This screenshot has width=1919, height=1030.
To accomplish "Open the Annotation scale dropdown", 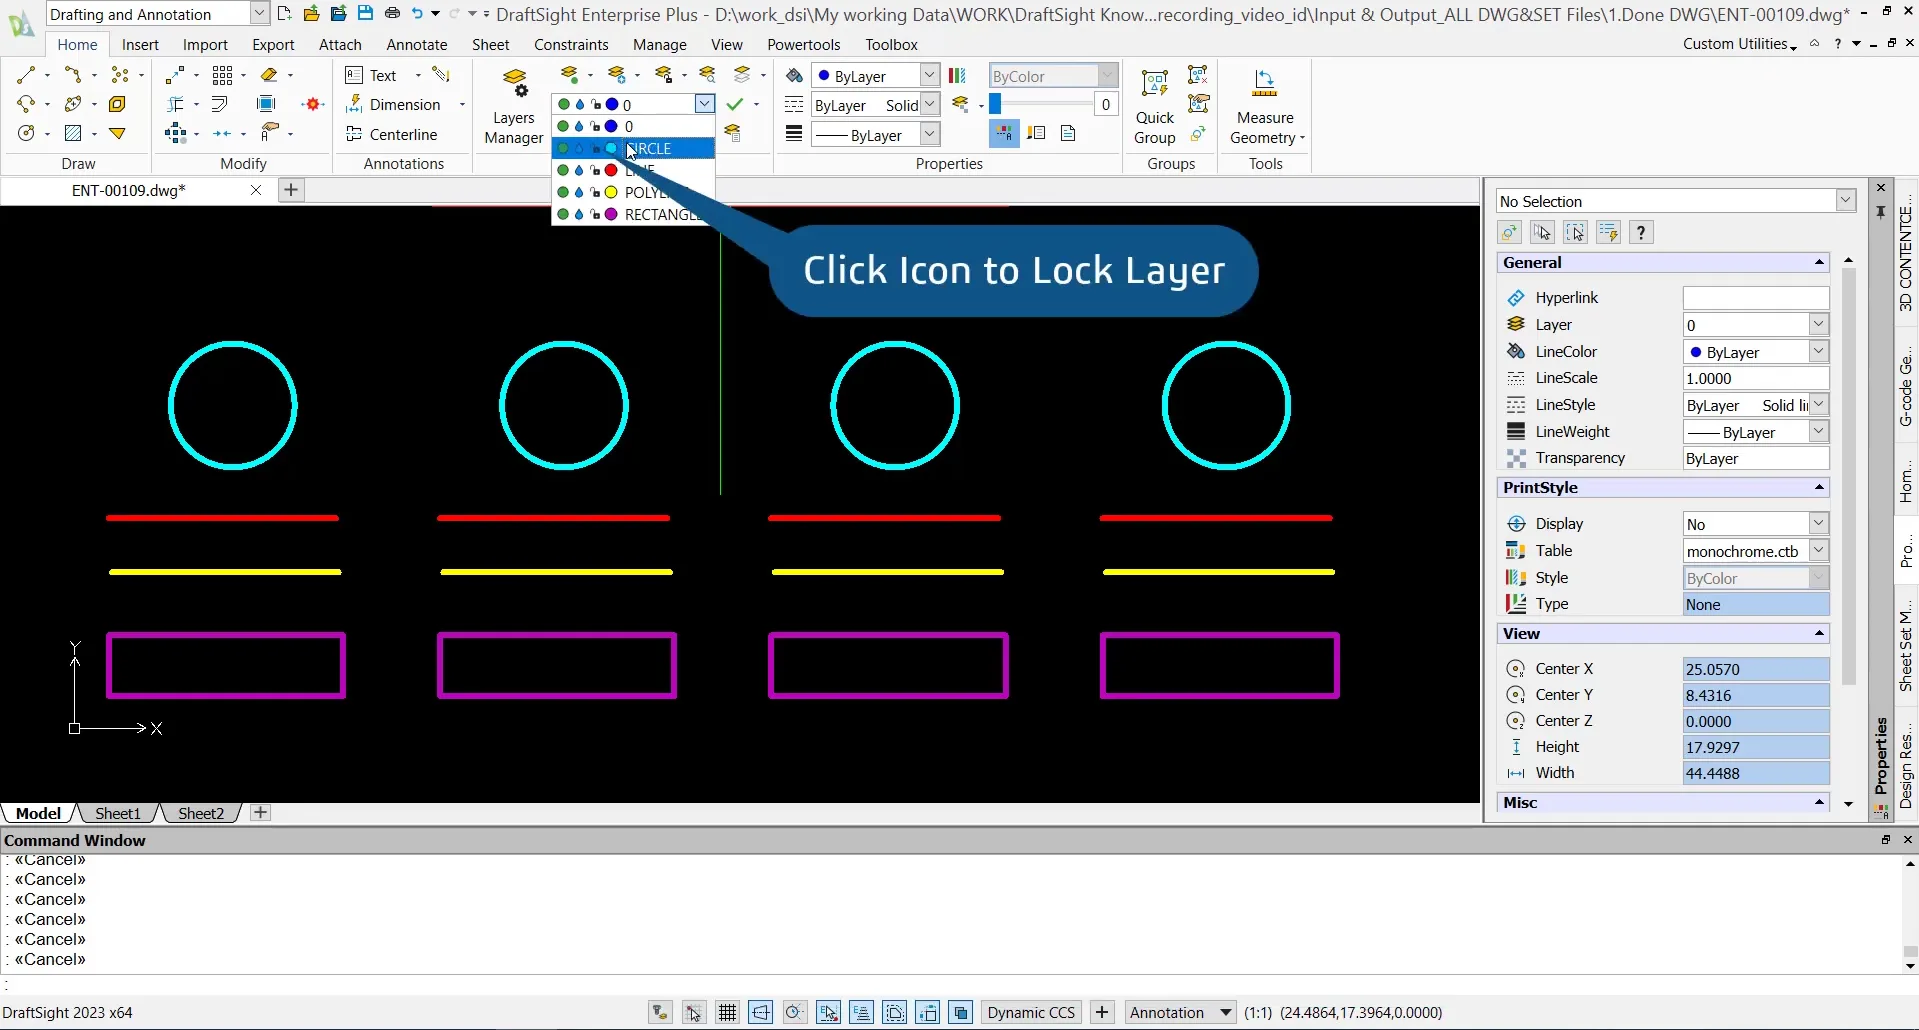I will tap(1225, 1013).
